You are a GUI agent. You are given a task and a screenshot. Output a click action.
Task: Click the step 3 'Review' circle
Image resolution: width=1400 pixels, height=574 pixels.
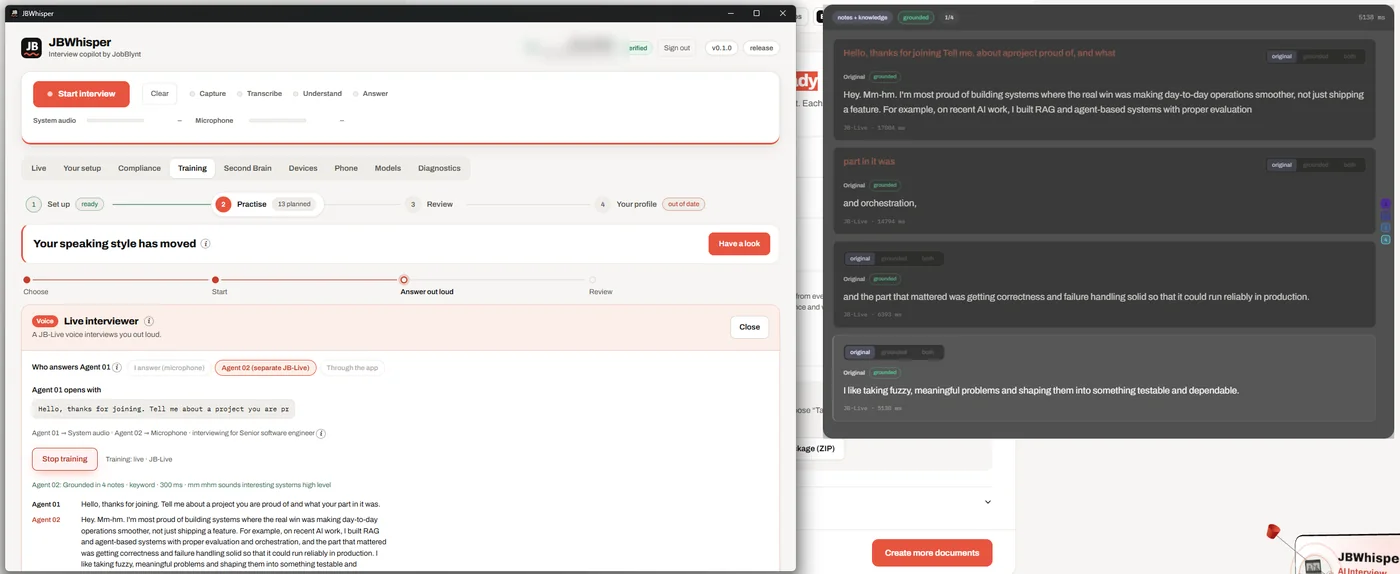click(x=412, y=204)
